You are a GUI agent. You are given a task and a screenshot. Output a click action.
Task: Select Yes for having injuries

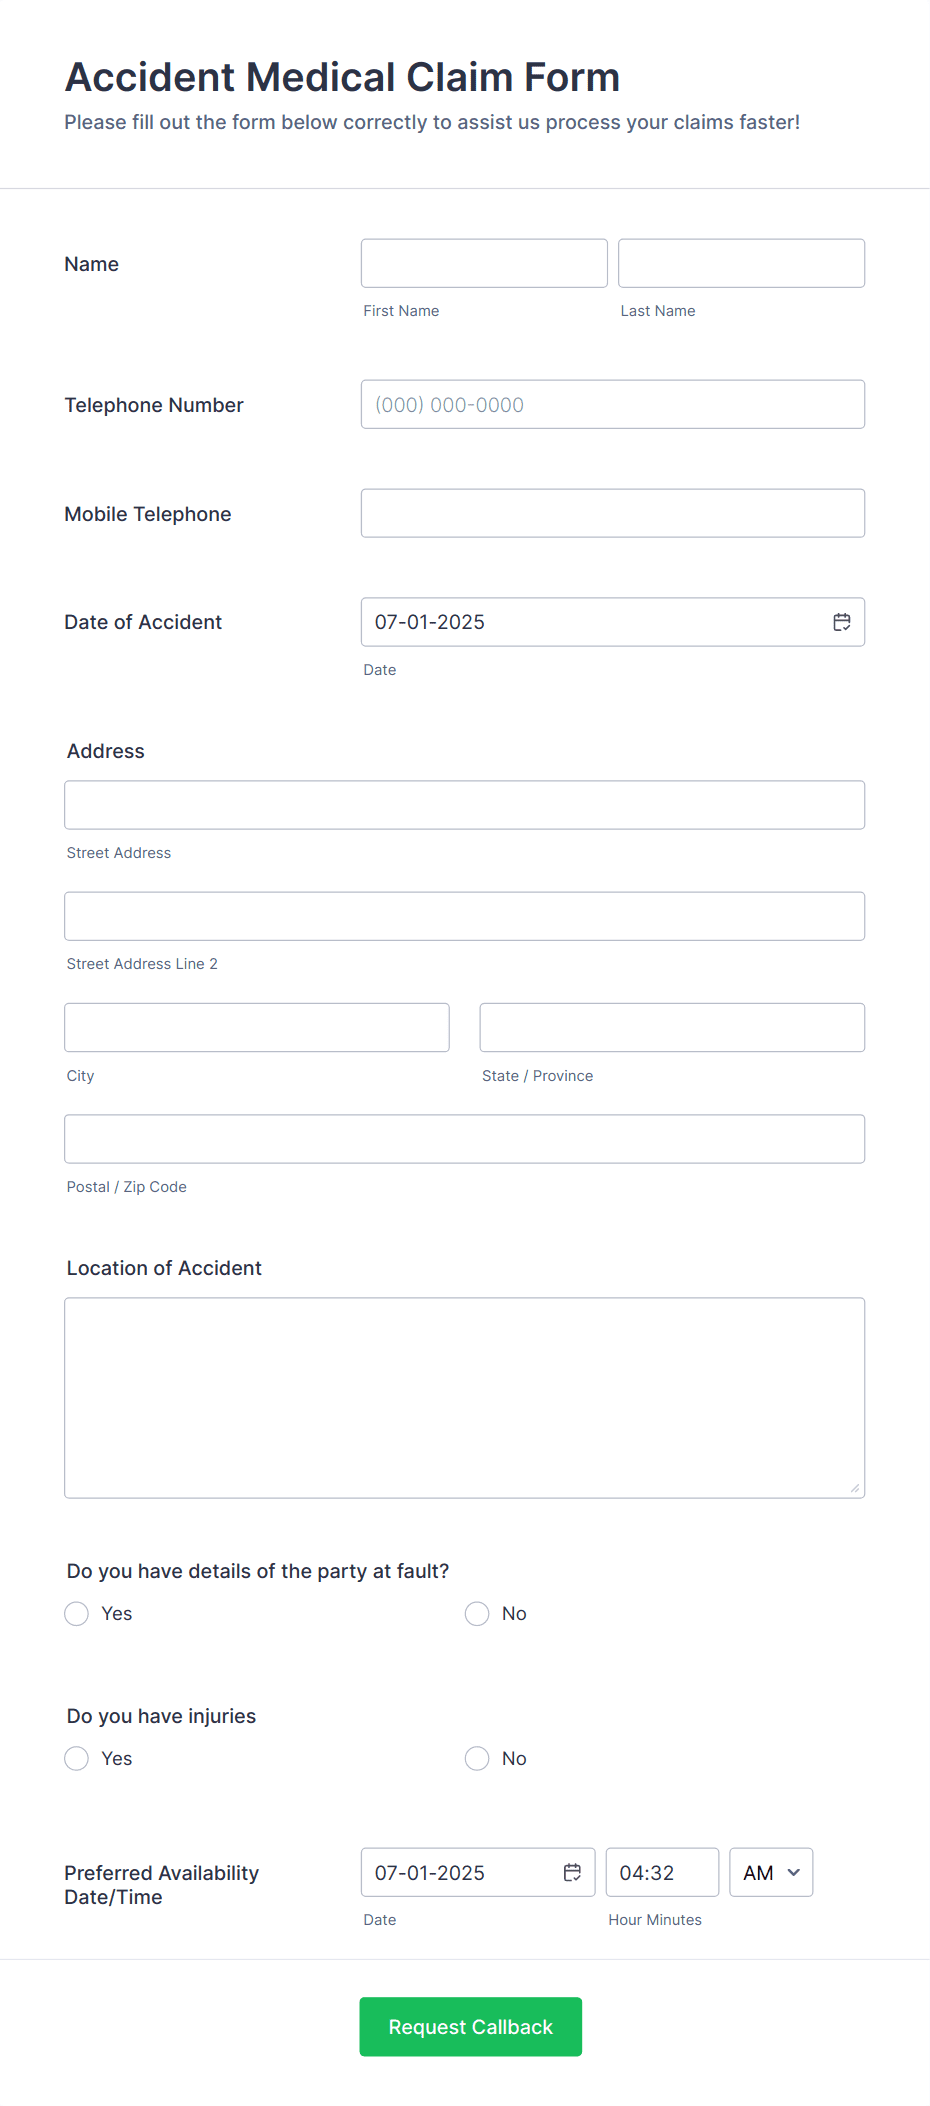pyautogui.click(x=76, y=1758)
